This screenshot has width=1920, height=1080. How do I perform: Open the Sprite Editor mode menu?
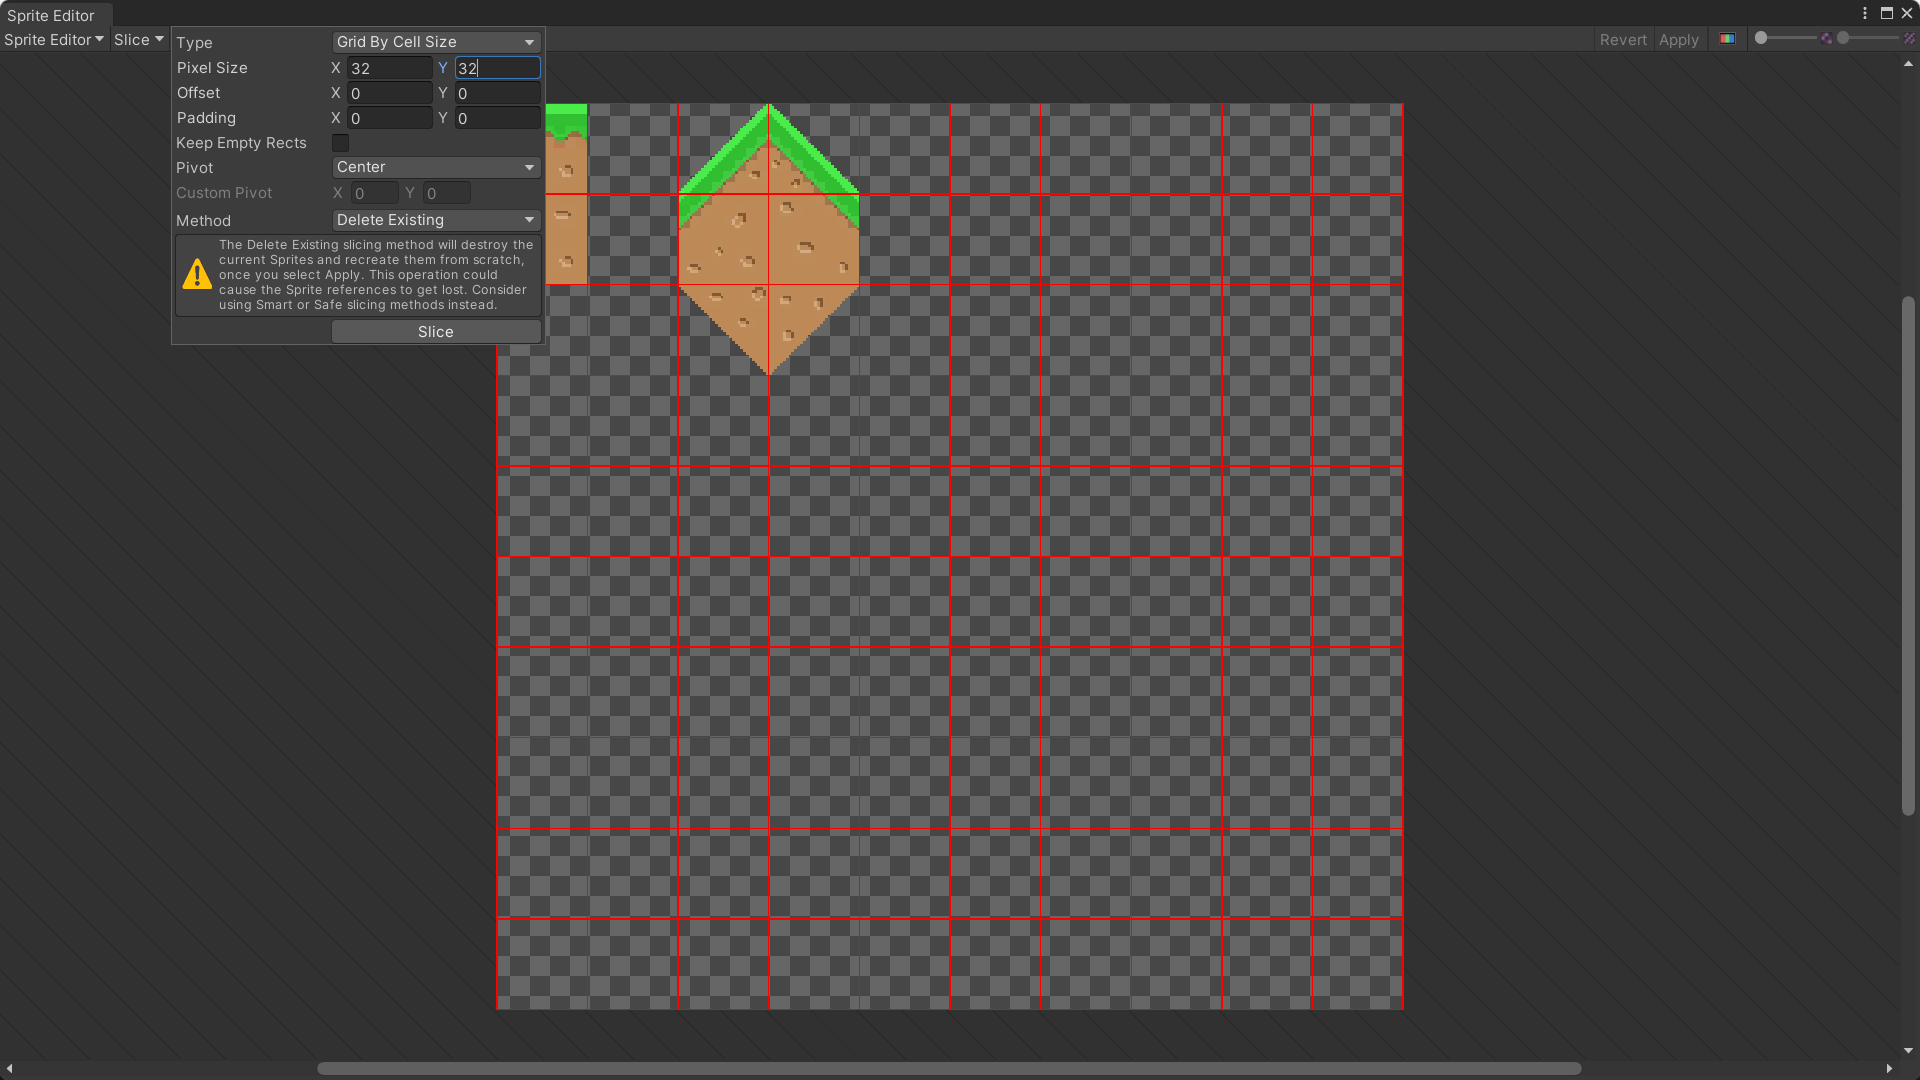54,40
